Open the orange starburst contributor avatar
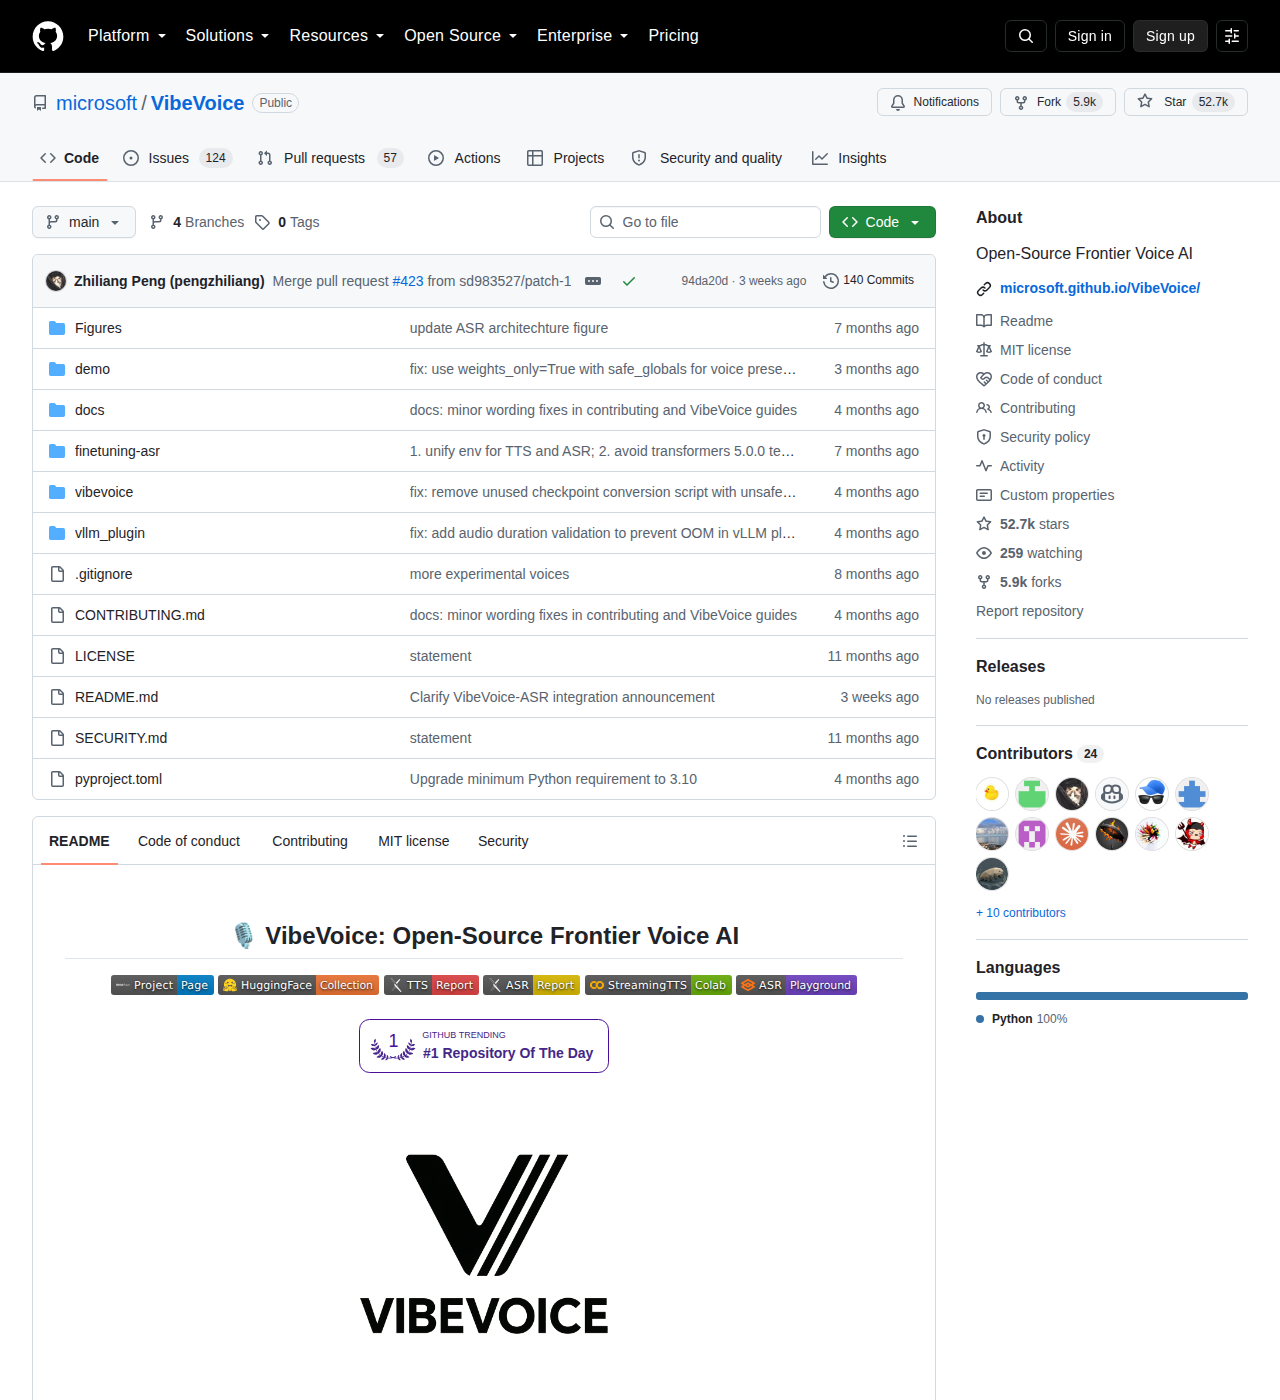The height and width of the screenshot is (1400, 1280). [x=1072, y=834]
